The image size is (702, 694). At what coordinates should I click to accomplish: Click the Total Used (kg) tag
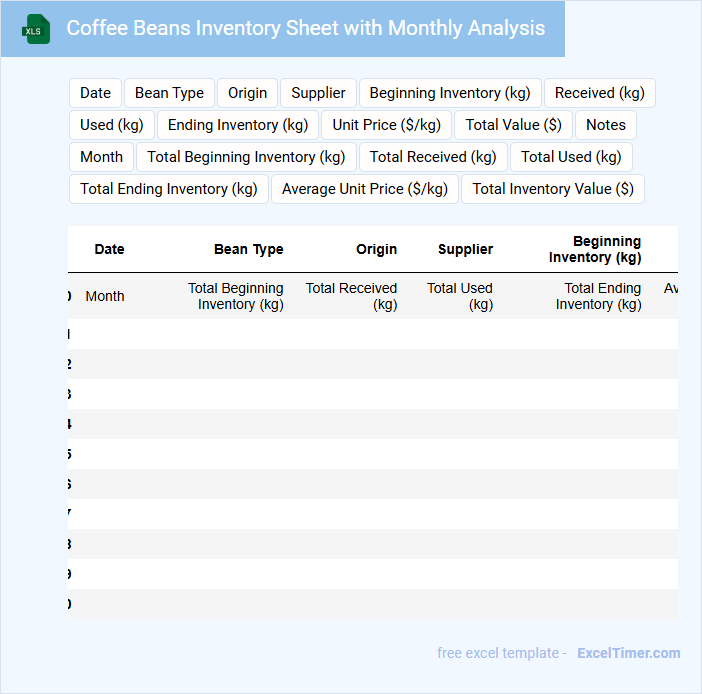571,157
